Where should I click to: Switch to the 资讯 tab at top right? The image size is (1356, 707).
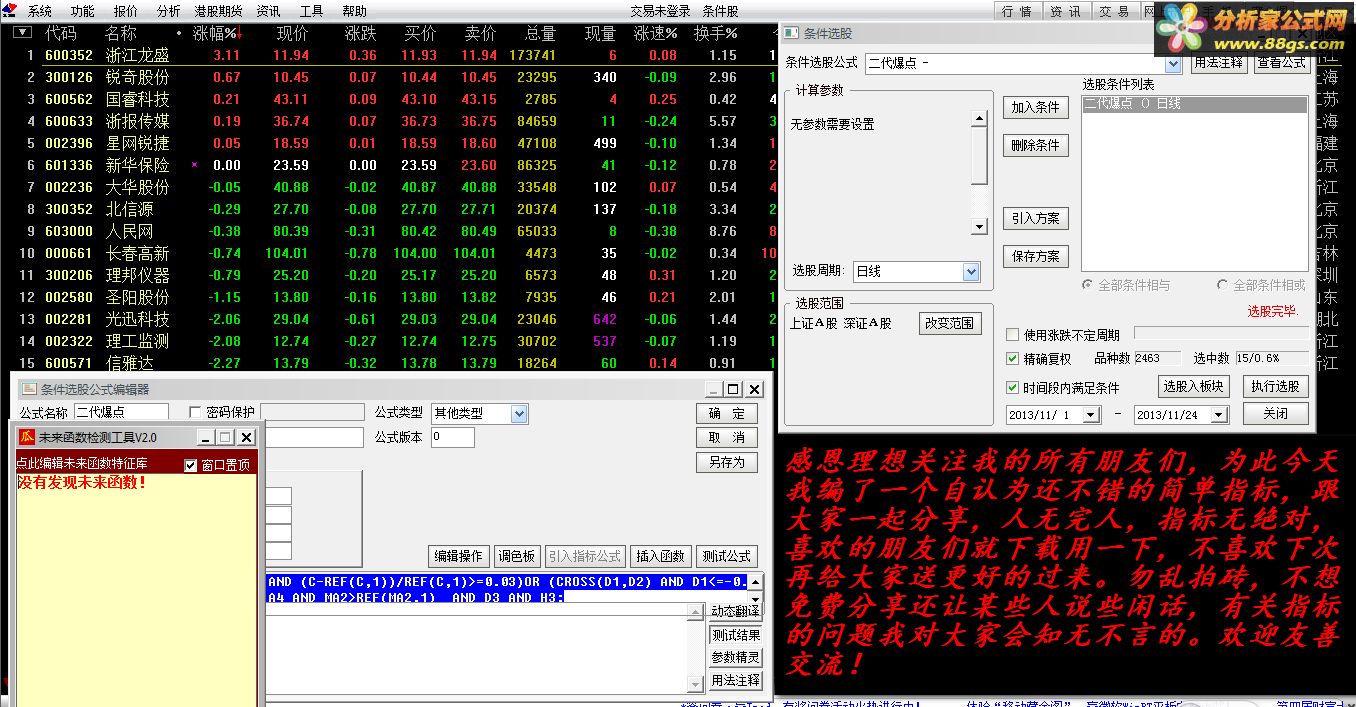(x=1065, y=11)
